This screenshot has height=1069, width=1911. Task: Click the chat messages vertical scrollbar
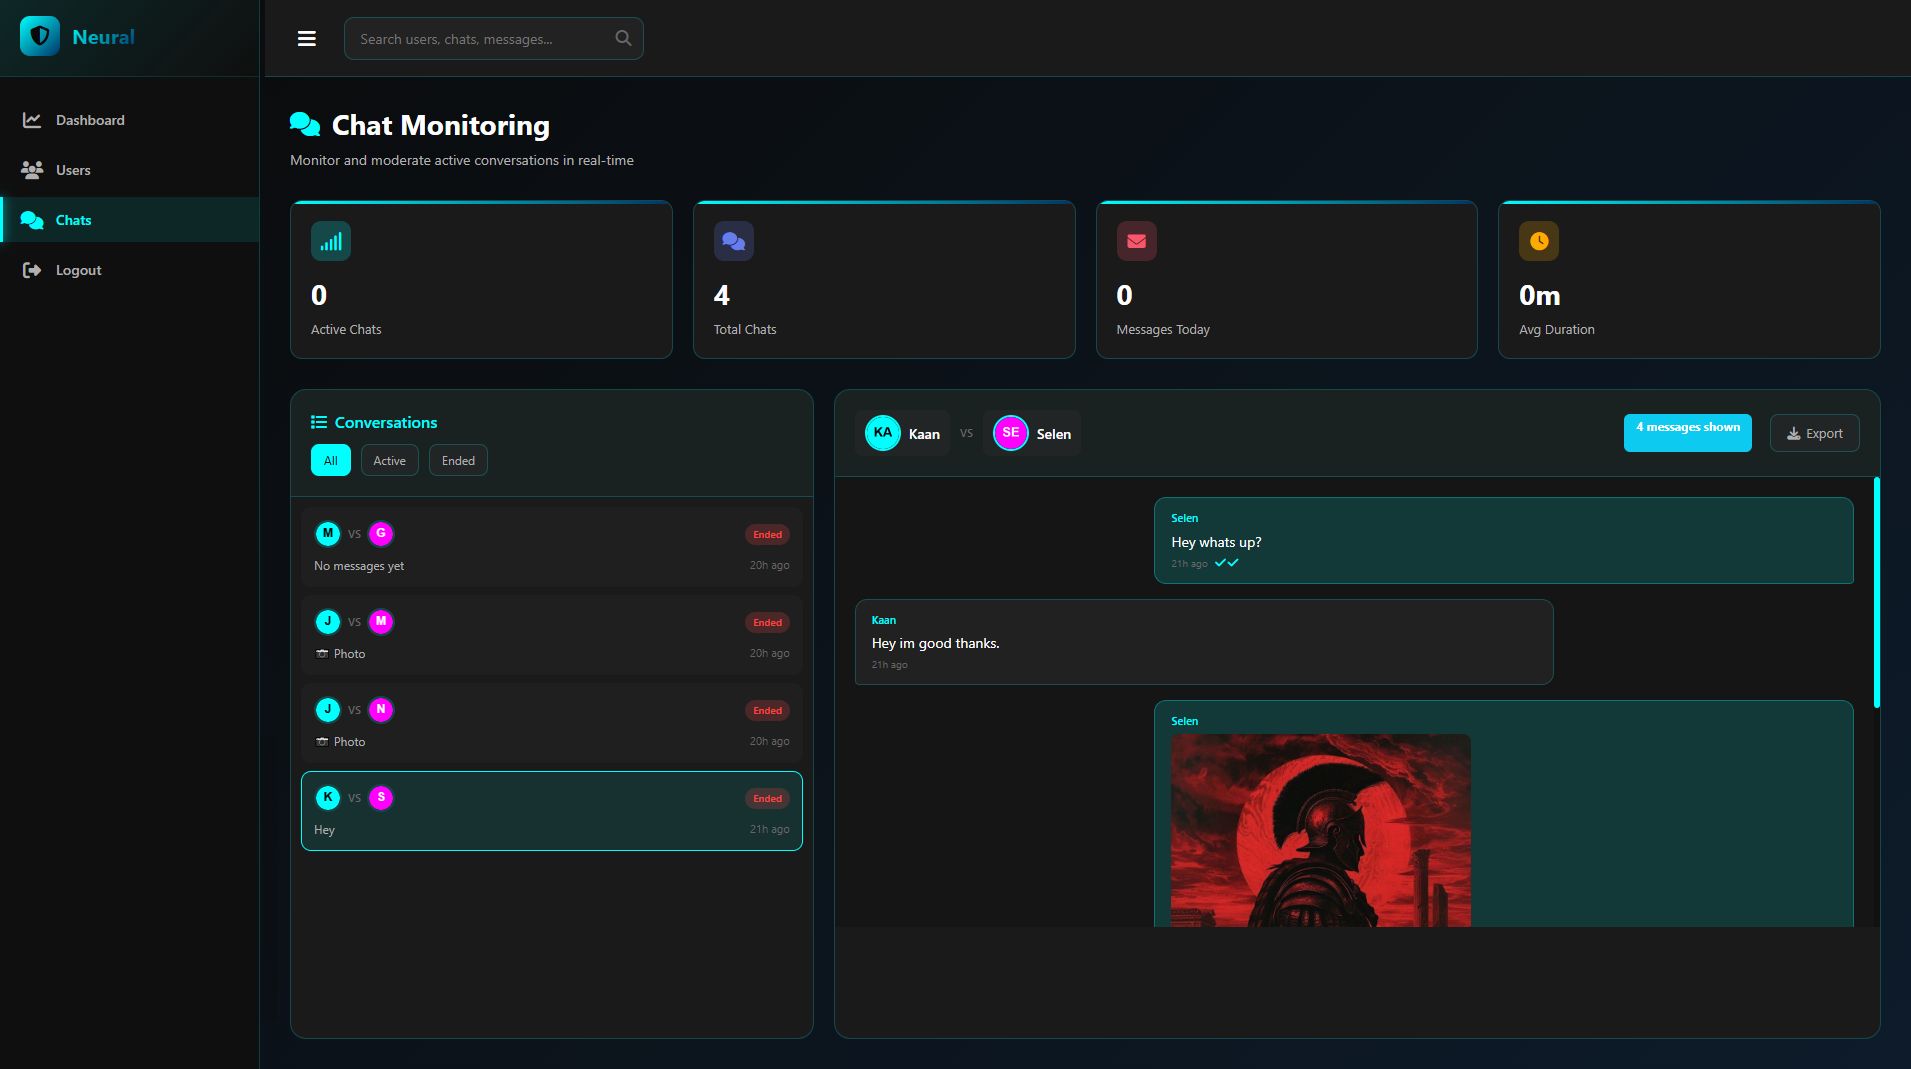coord(1877,592)
